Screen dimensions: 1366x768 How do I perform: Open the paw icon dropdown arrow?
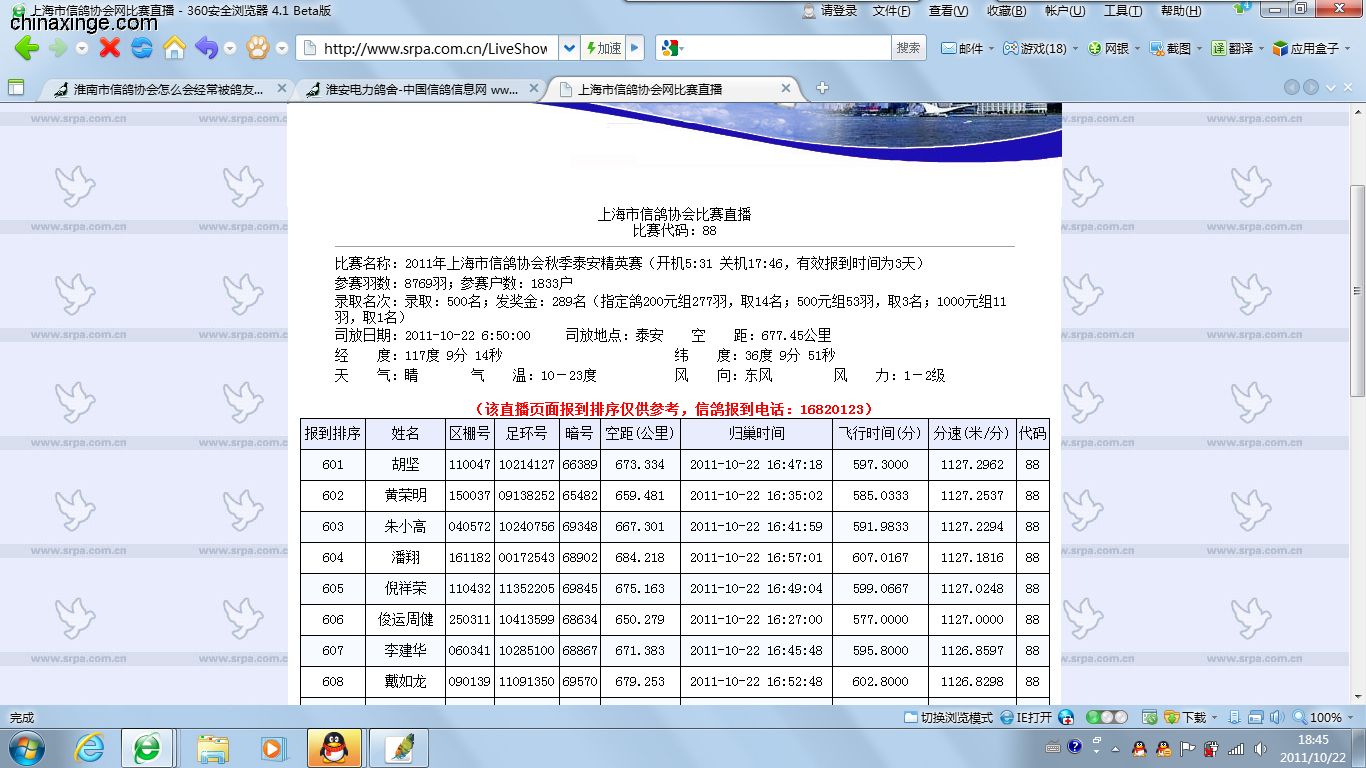tap(282, 48)
